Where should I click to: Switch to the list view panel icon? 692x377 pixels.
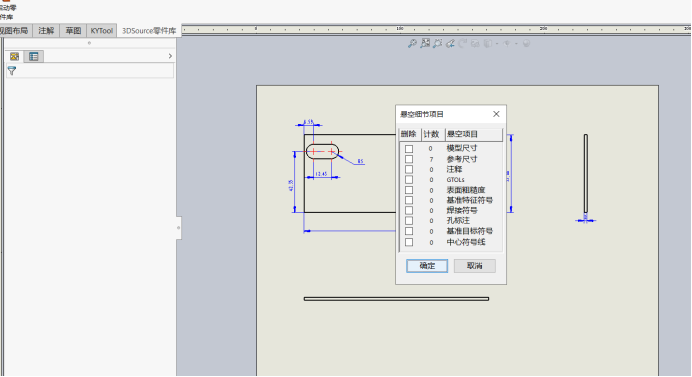[34, 57]
